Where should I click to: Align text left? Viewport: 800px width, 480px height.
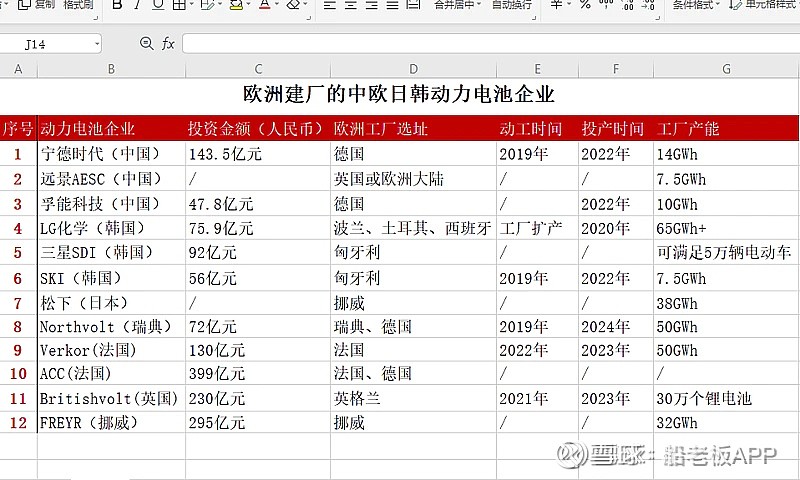(330, 5)
